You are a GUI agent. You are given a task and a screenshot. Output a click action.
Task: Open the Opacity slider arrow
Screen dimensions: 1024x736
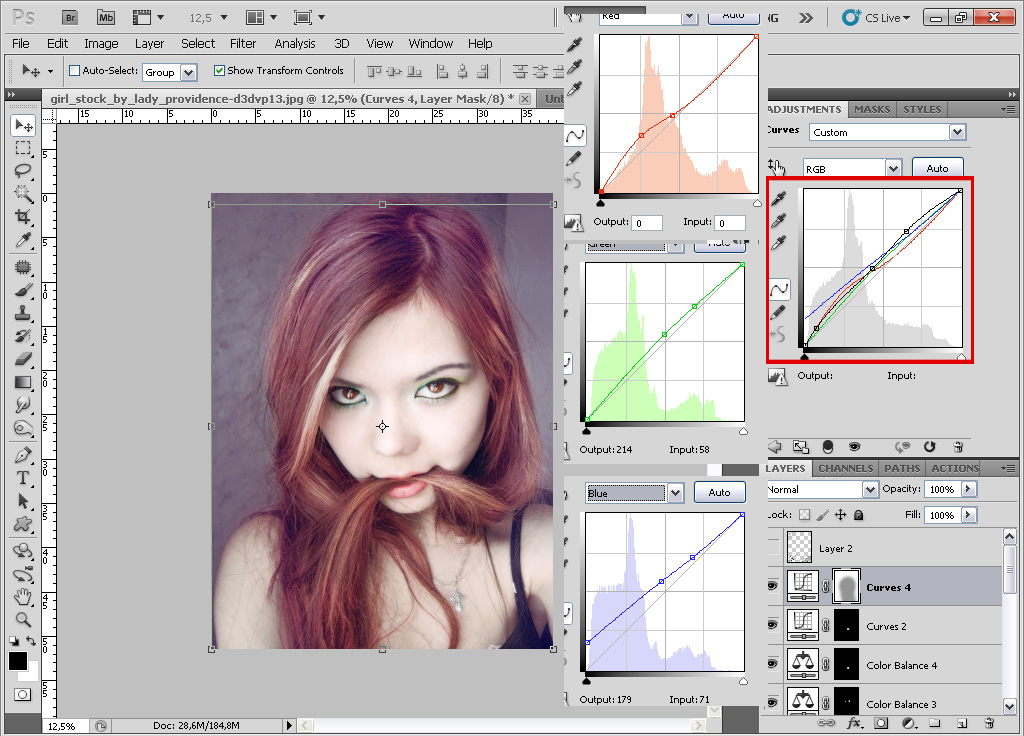tap(969, 488)
